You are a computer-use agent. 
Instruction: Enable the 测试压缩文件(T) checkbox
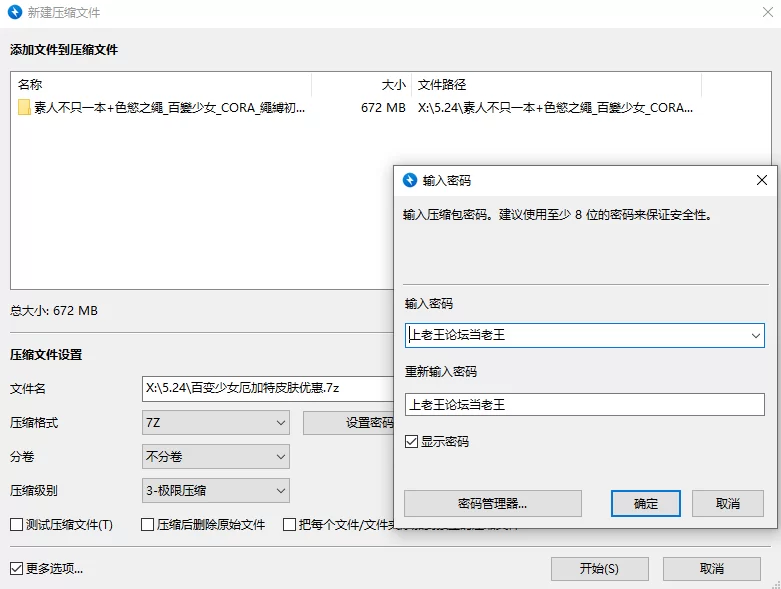17,524
